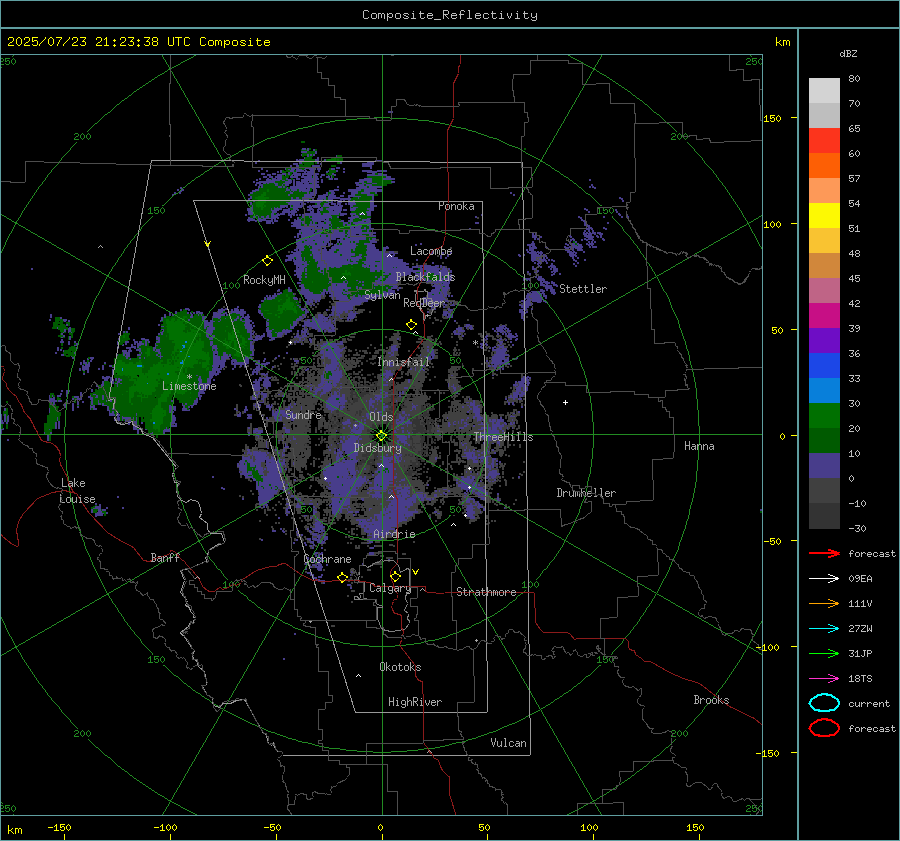Click the dBZ legend heading

pos(848,53)
